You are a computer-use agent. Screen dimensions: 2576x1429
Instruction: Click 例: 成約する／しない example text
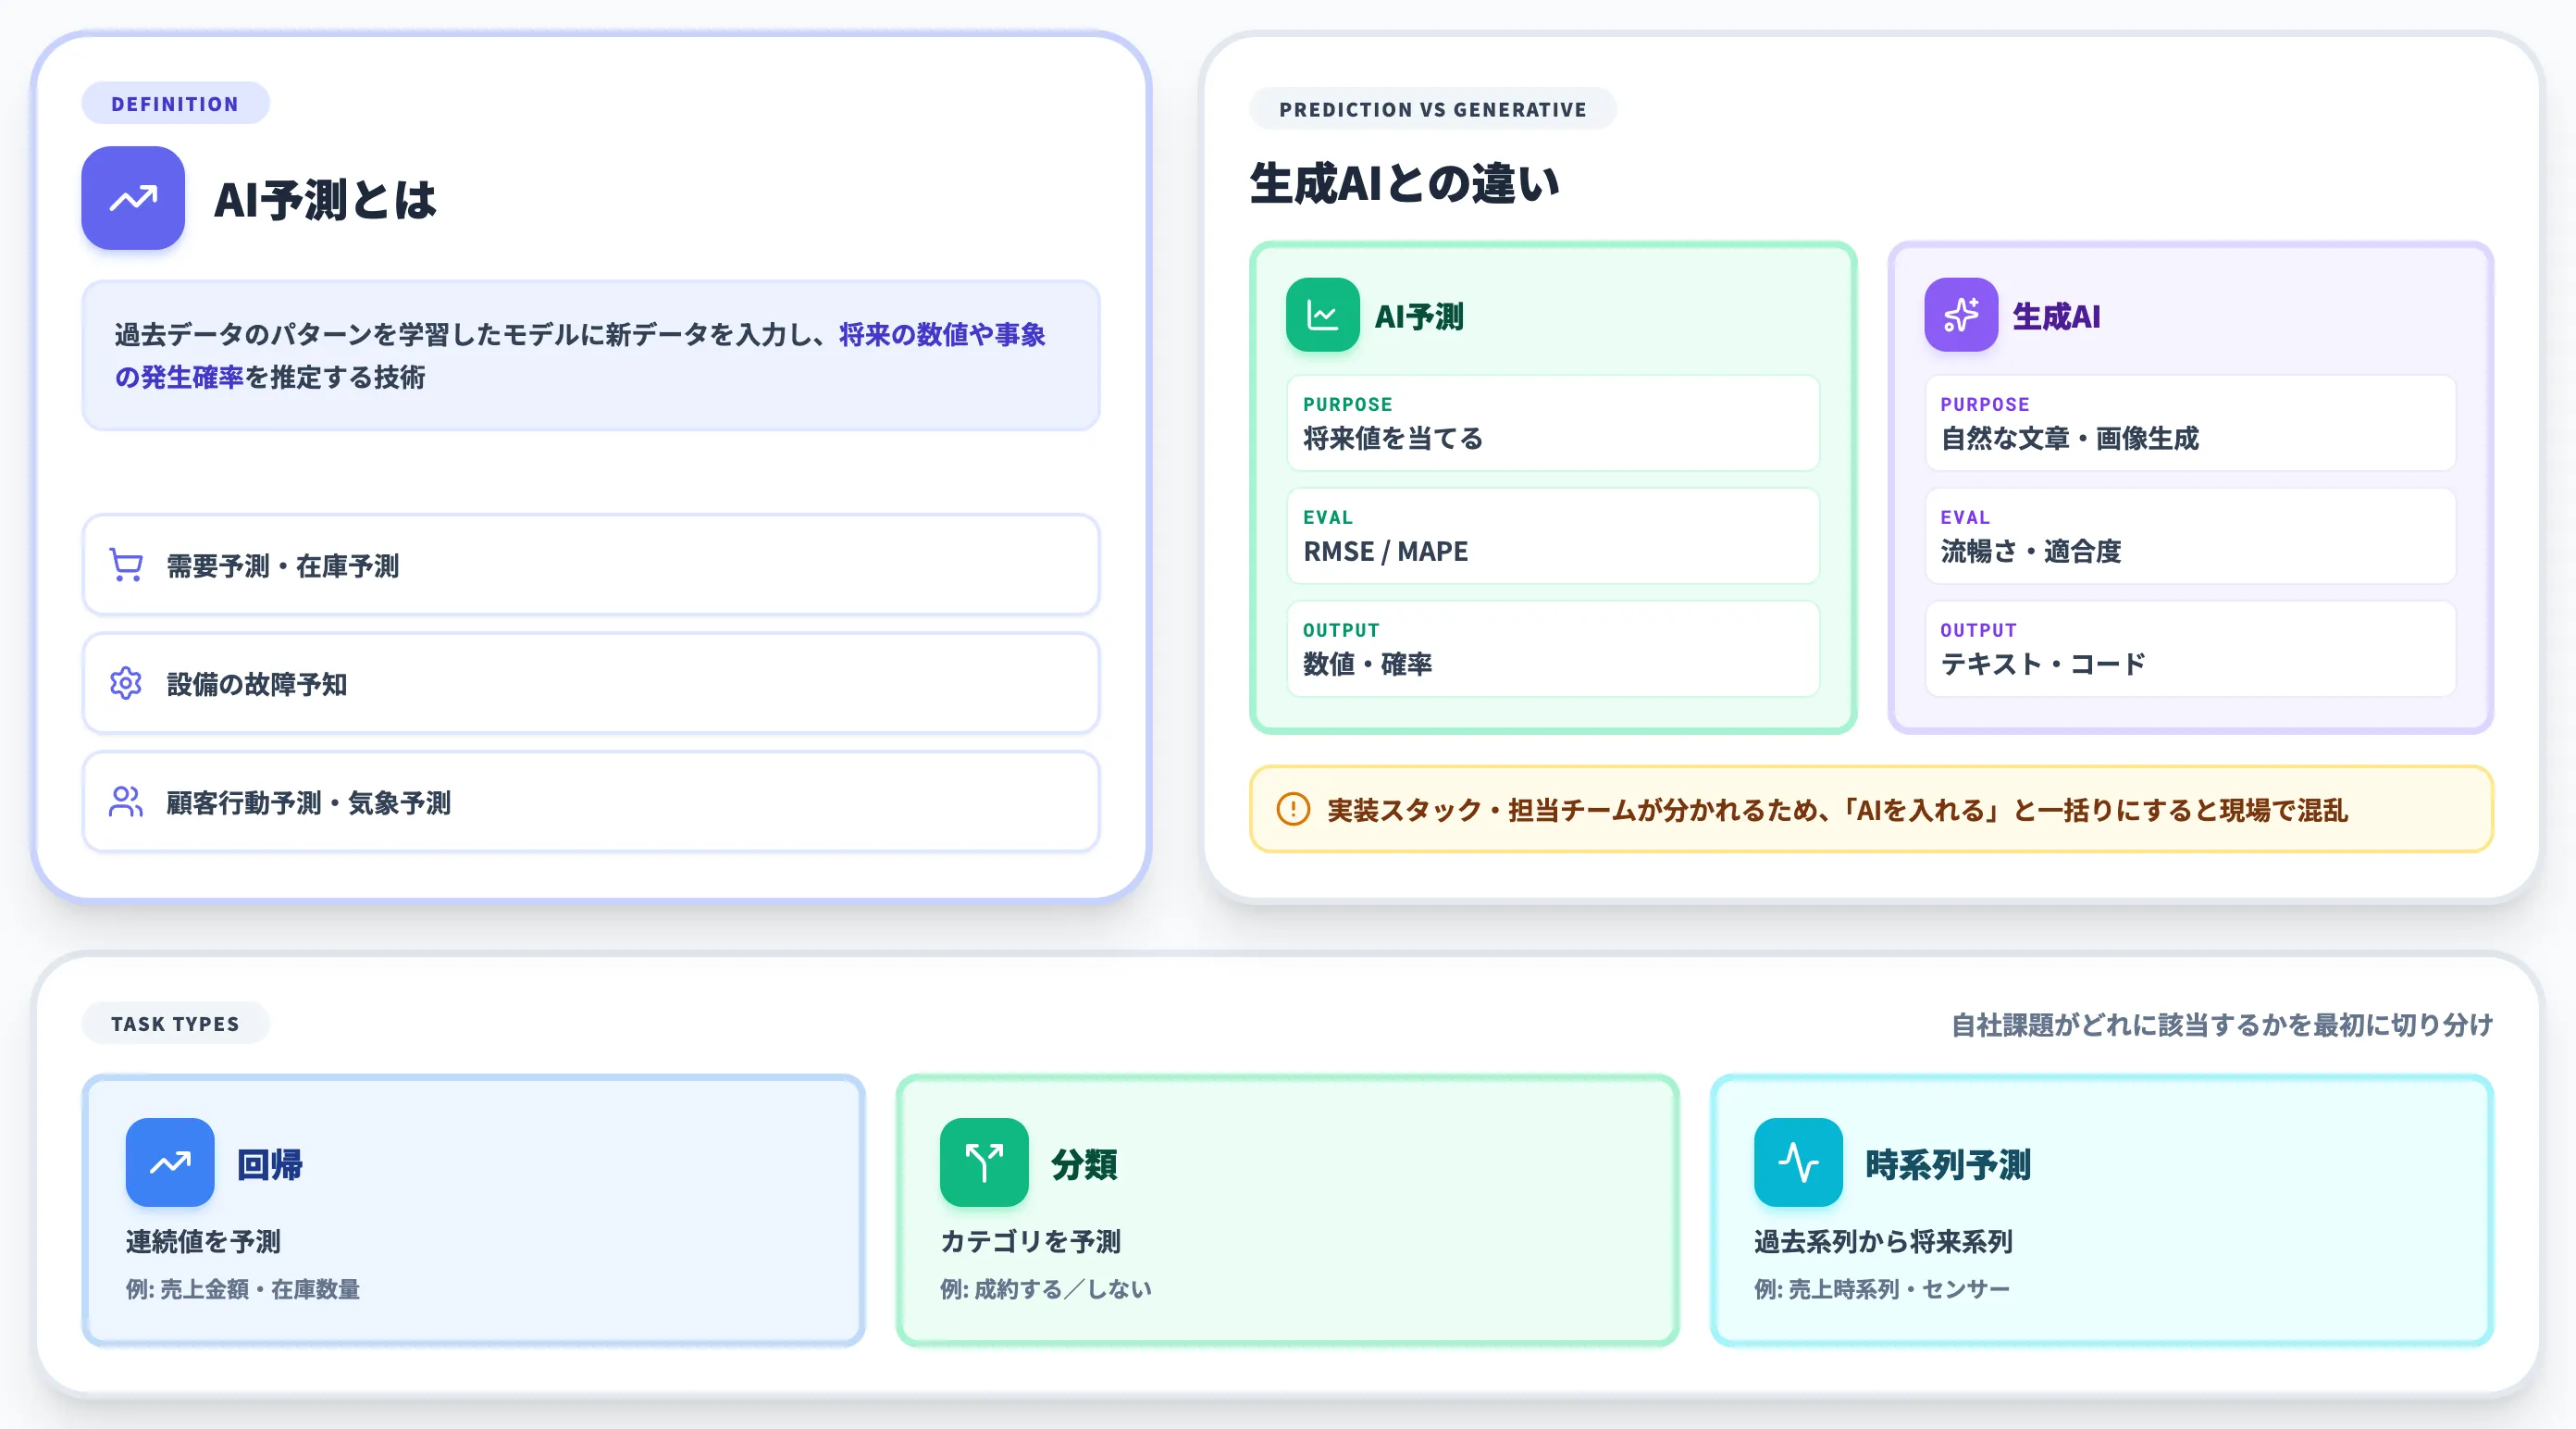tap(1046, 1289)
